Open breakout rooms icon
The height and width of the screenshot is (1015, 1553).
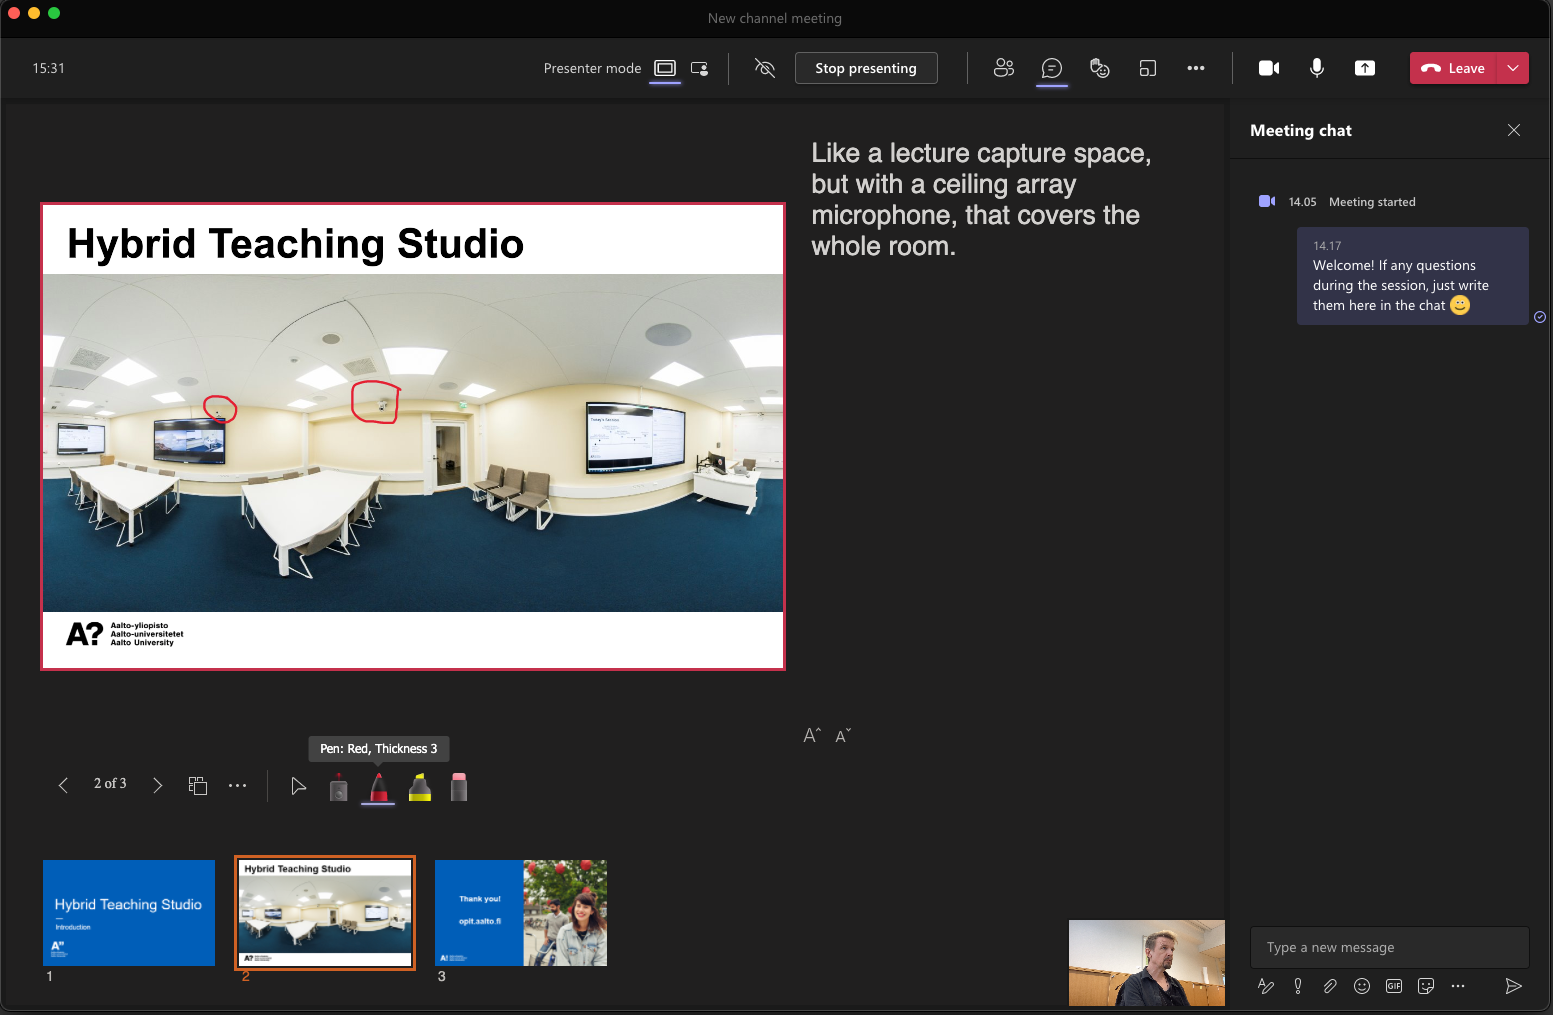click(1148, 68)
